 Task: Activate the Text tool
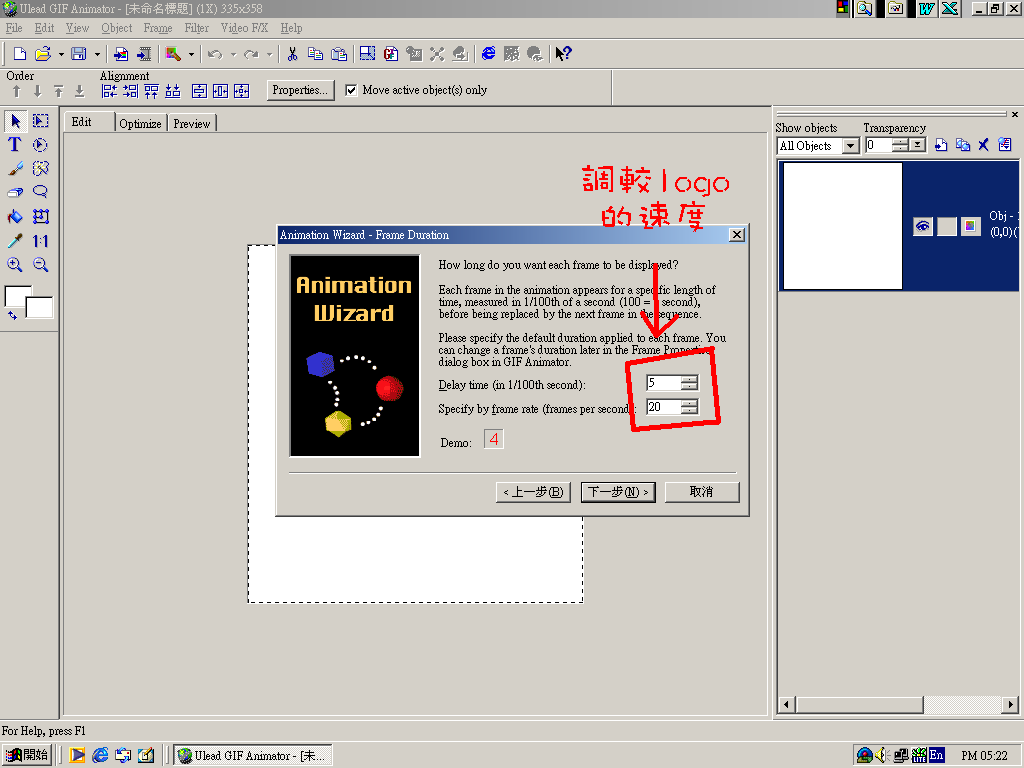tap(15, 144)
